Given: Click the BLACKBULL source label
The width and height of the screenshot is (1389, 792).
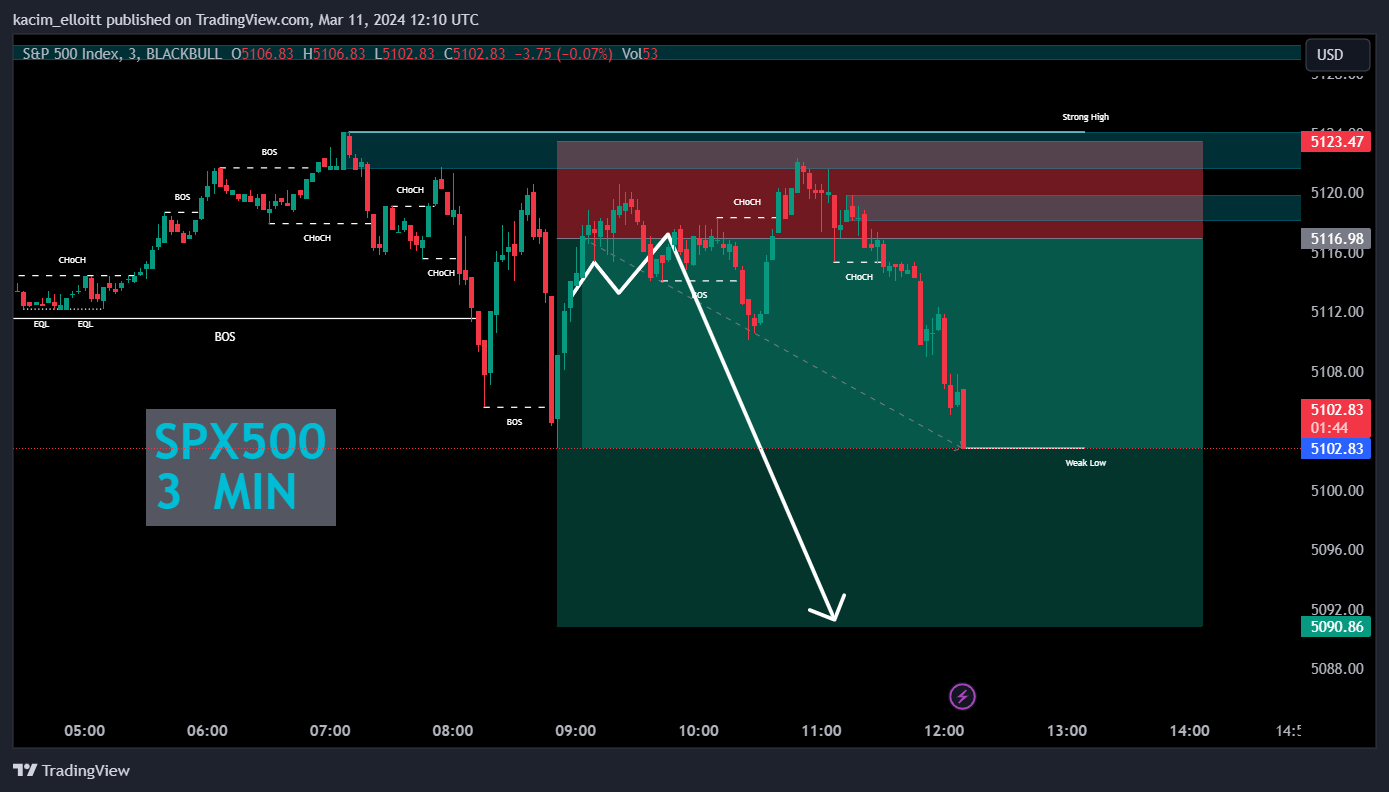Looking at the screenshot, I should pyautogui.click(x=185, y=54).
